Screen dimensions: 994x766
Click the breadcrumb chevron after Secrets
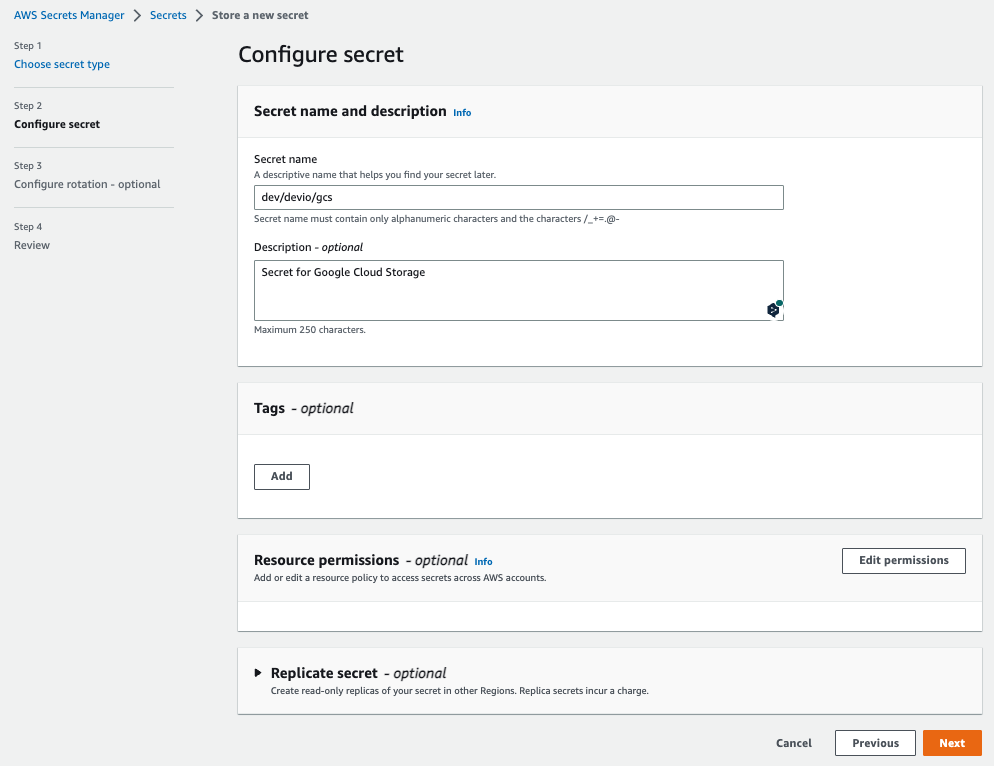pyautogui.click(x=199, y=15)
